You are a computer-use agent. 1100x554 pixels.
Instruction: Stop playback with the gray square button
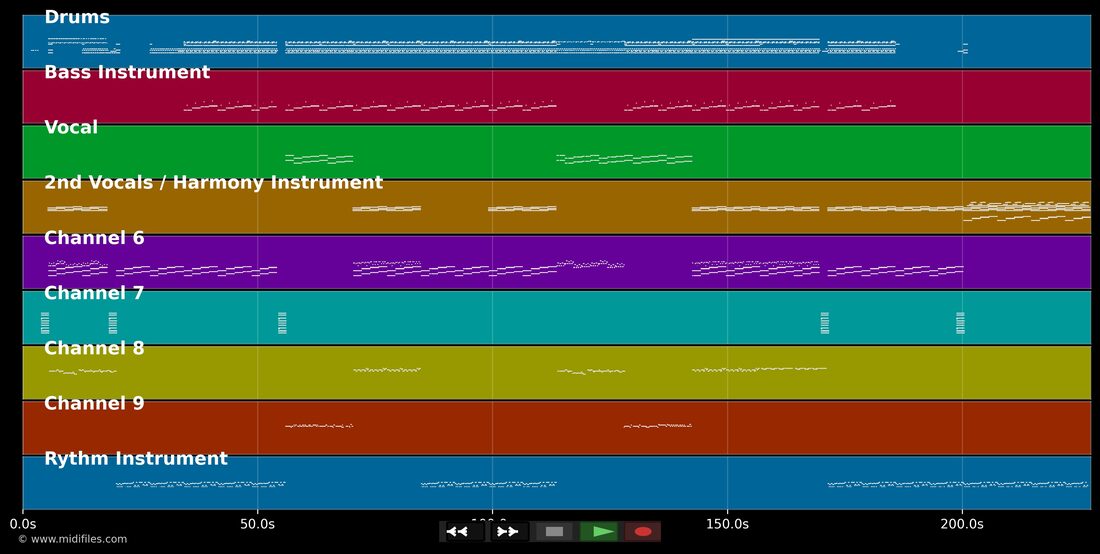554,532
